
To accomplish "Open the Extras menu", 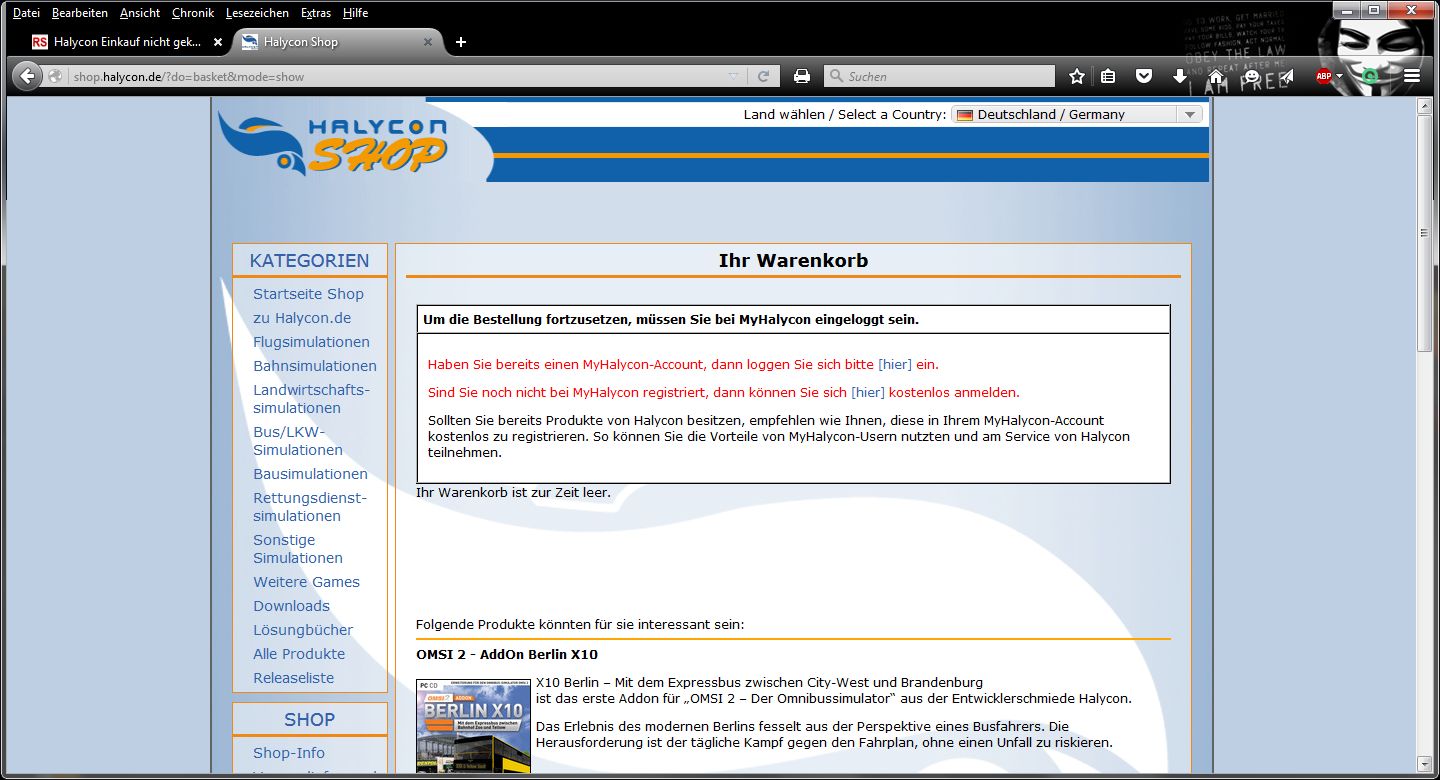I will pyautogui.click(x=316, y=13).
